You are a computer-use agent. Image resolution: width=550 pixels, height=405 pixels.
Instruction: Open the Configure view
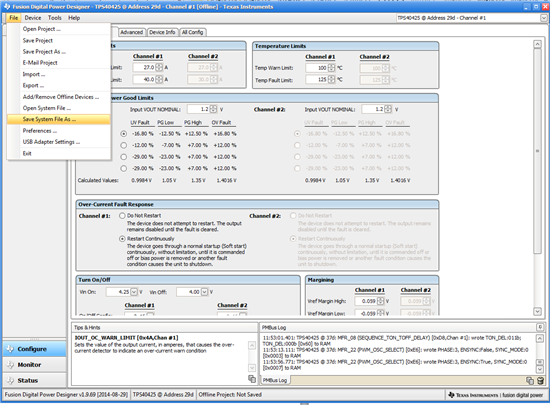click(34, 349)
